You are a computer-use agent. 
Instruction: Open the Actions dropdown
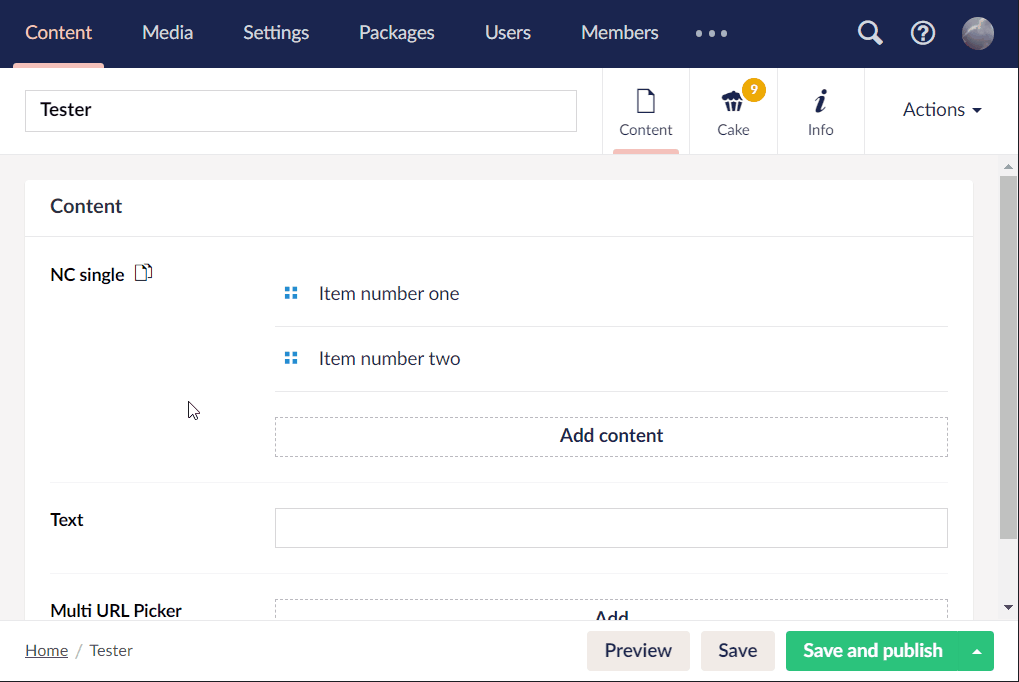940,110
